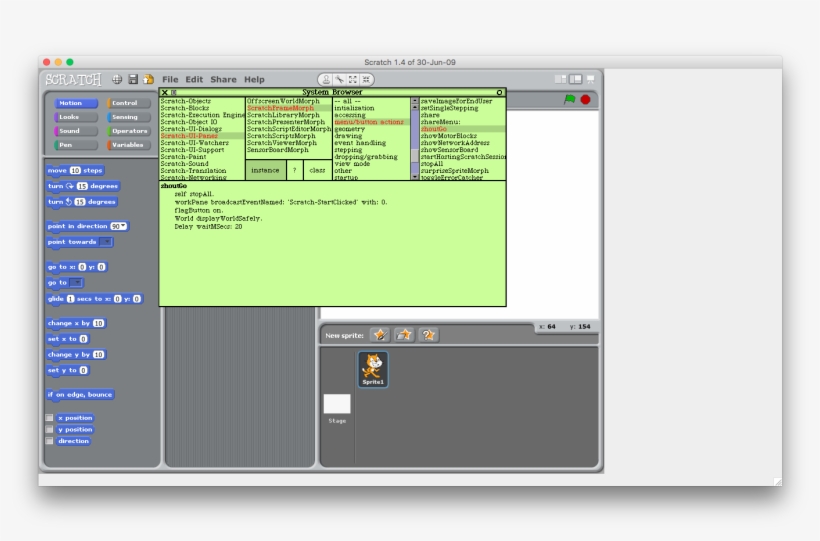
Task: Select the scissors delete tool
Action: coord(339,80)
